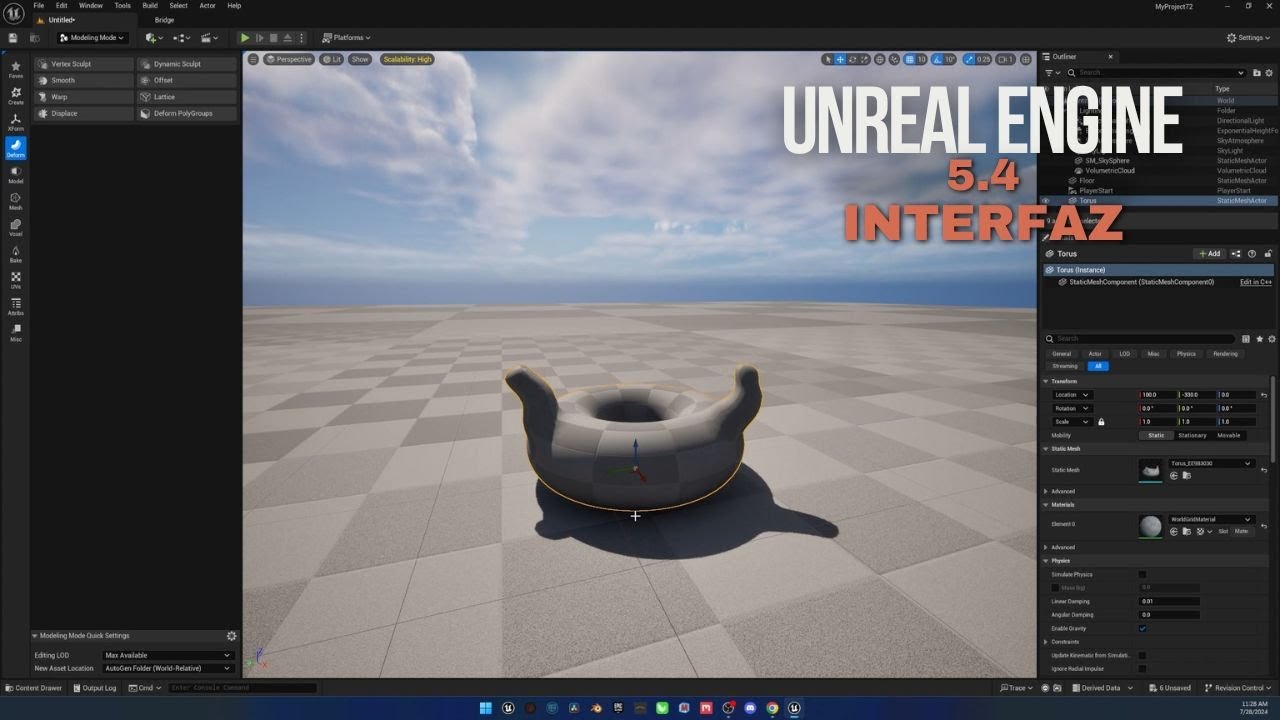Select the Physics filter tab
This screenshot has height=720, width=1280.
tap(1186, 354)
